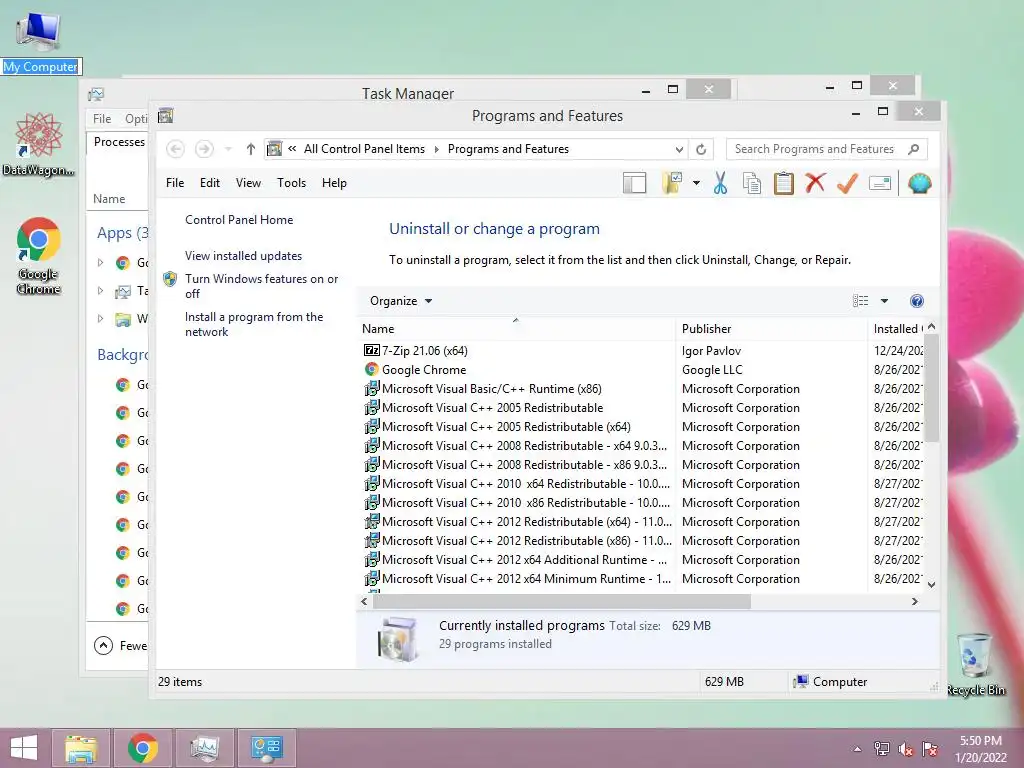
Task: Show hidden tray icons arrow
Action: tap(857, 749)
